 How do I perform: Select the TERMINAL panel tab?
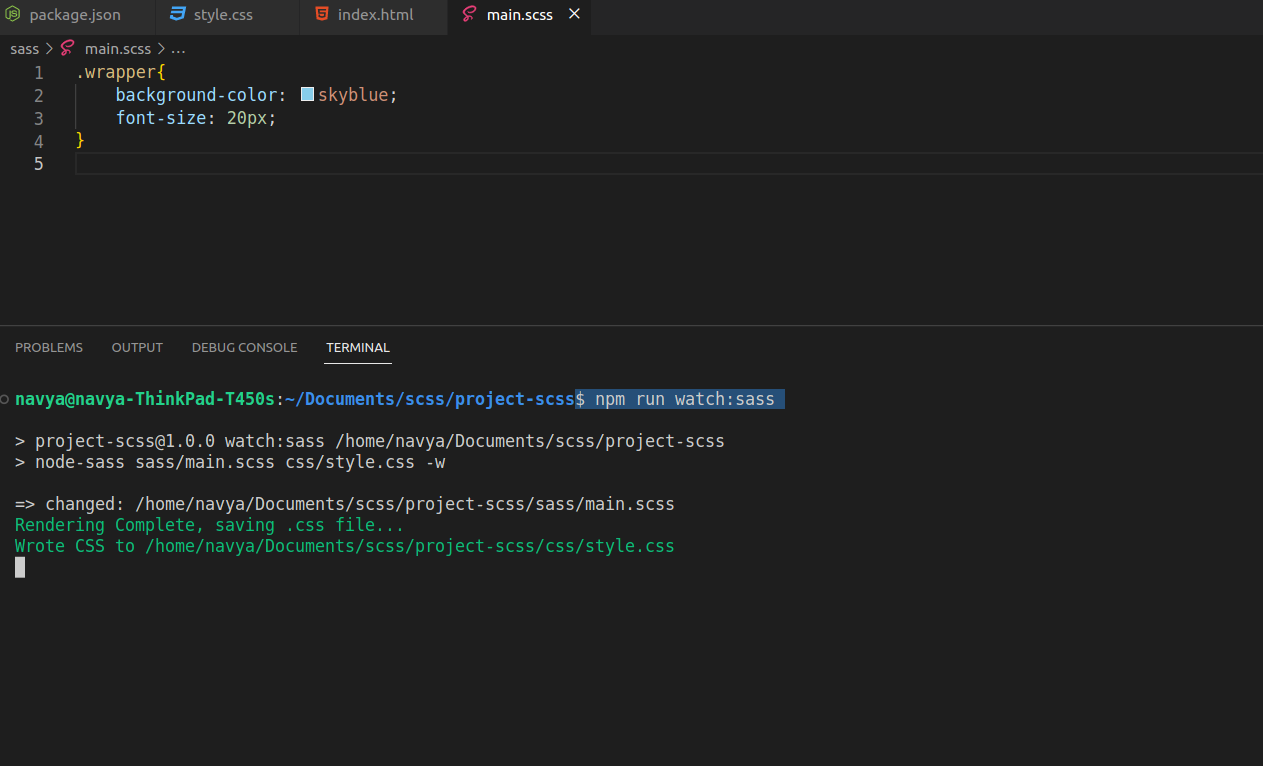tap(358, 347)
